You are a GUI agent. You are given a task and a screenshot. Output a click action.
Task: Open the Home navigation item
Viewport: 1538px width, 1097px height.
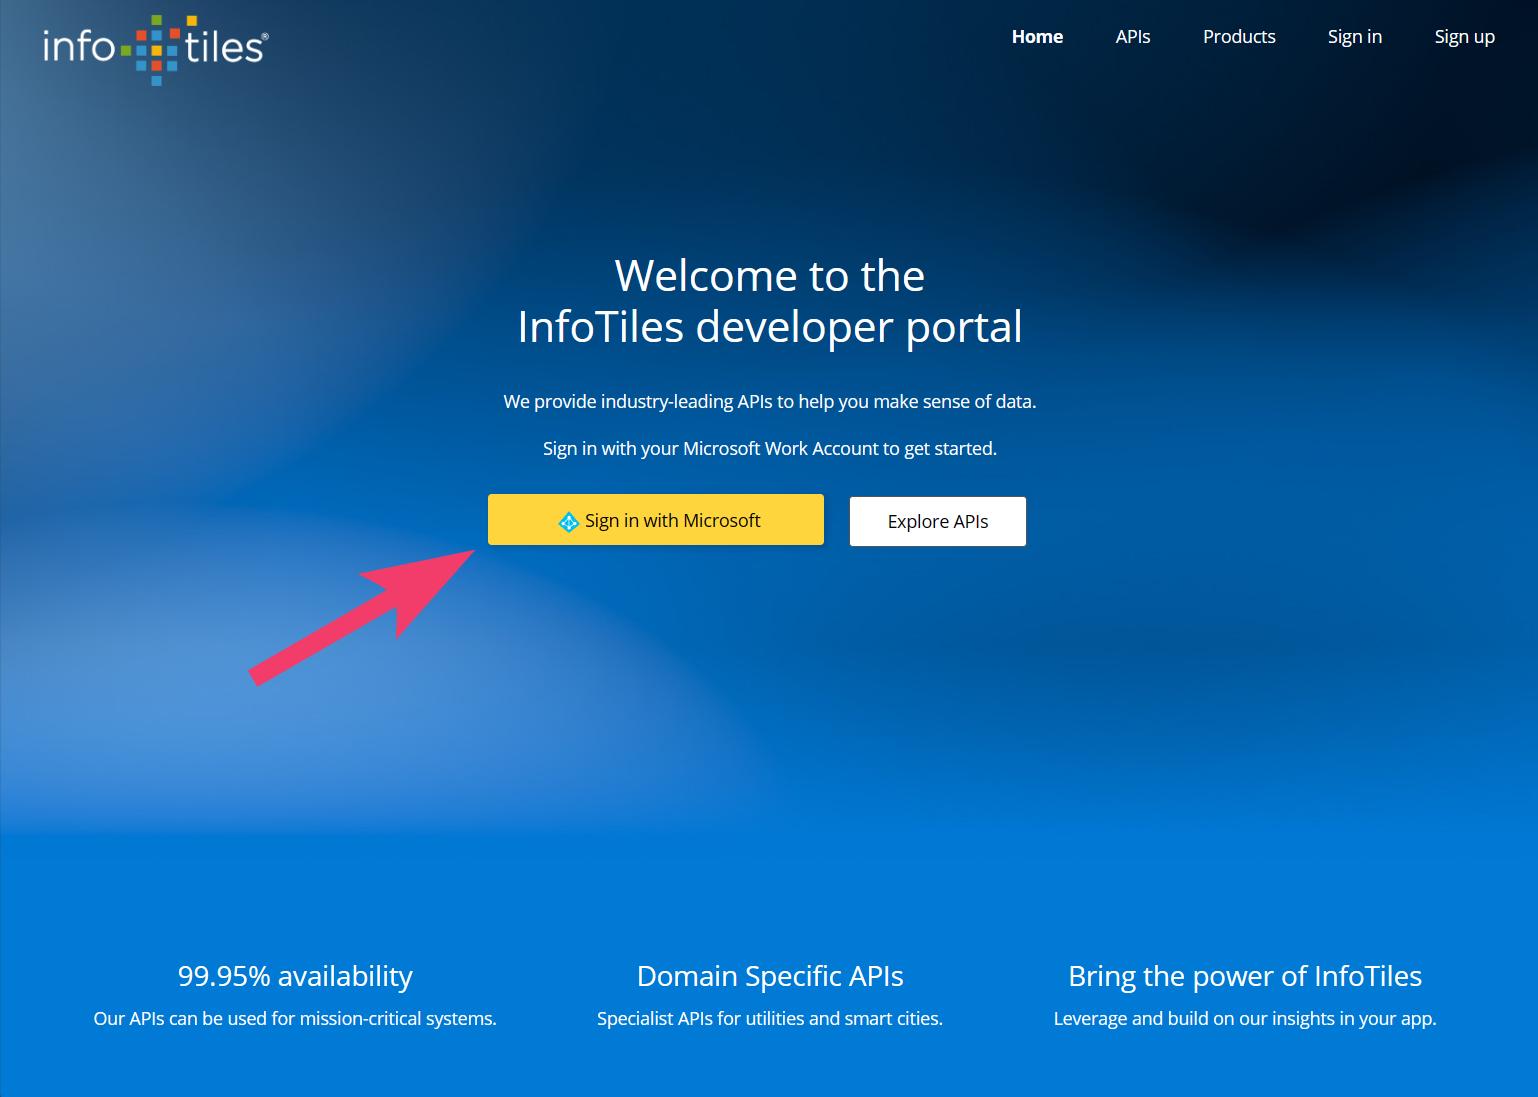click(1037, 37)
